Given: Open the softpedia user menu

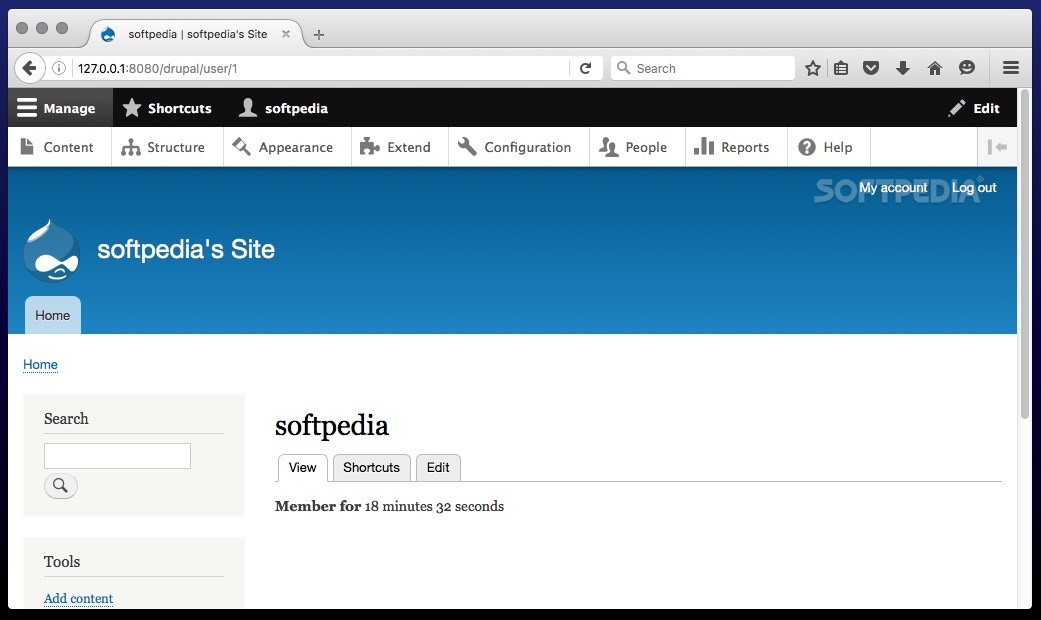Looking at the screenshot, I should 283,108.
